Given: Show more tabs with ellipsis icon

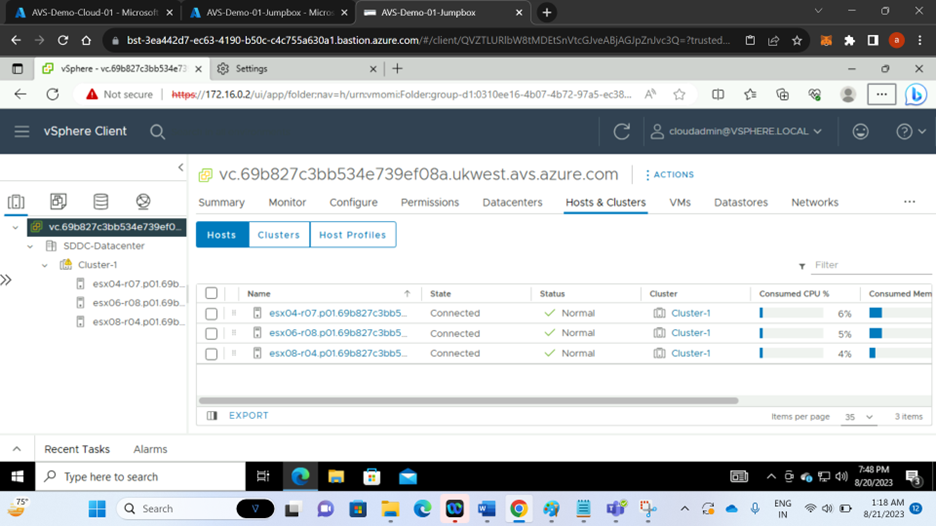Looking at the screenshot, I should [x=909, y=202].
